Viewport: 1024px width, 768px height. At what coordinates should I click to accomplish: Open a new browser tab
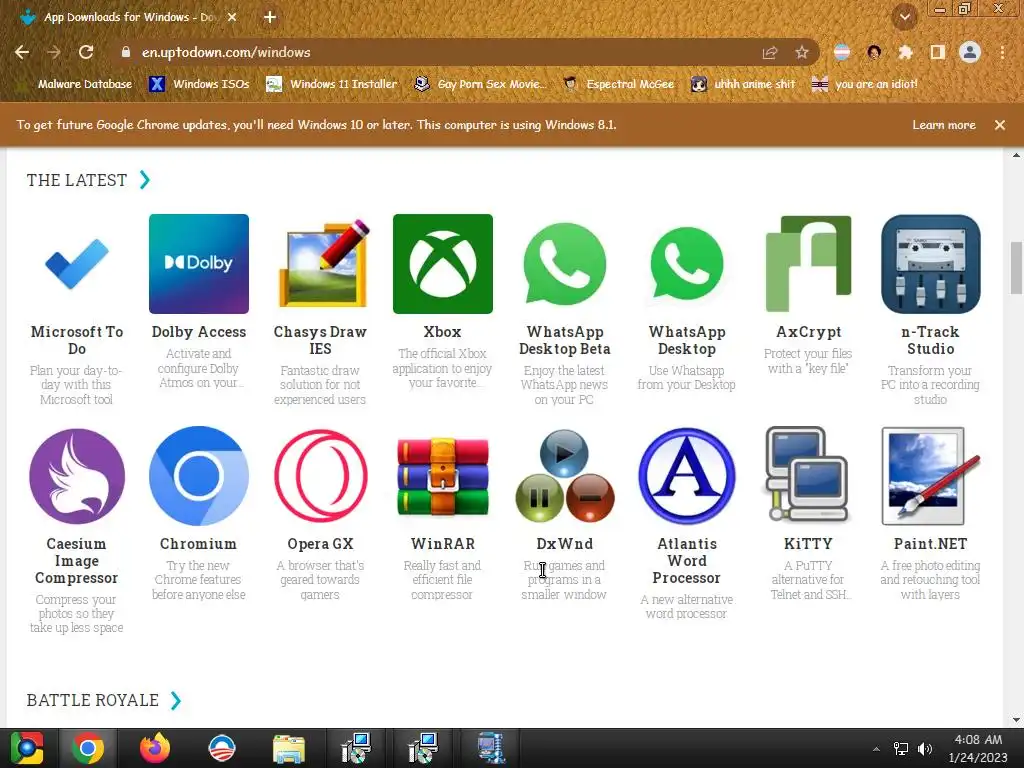(270, 17)
